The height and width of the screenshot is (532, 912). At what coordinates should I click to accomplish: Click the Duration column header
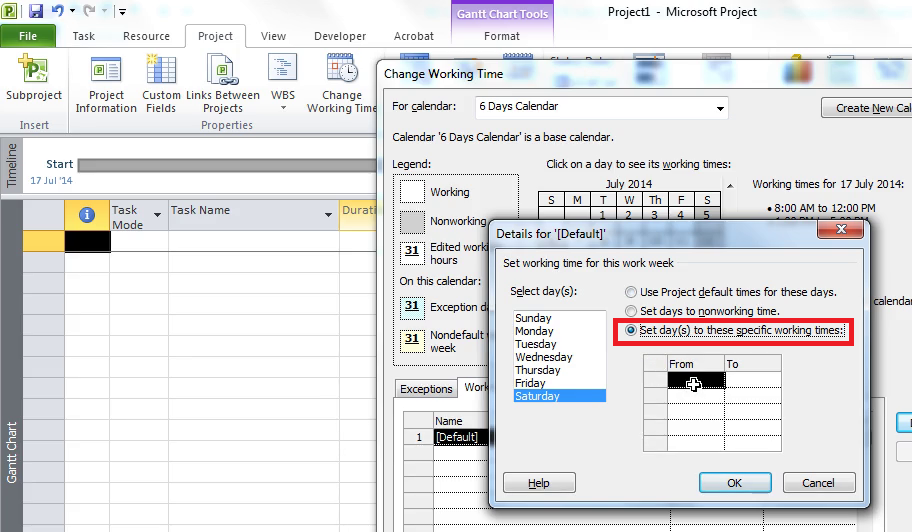(358, 215)
